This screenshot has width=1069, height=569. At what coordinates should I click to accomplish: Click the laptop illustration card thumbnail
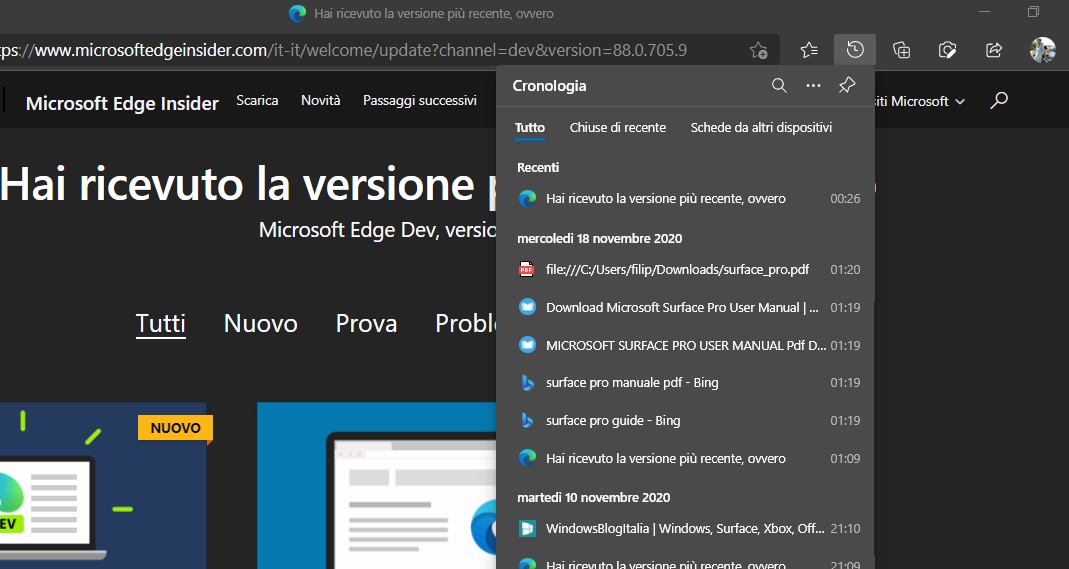tap(376, 485)
